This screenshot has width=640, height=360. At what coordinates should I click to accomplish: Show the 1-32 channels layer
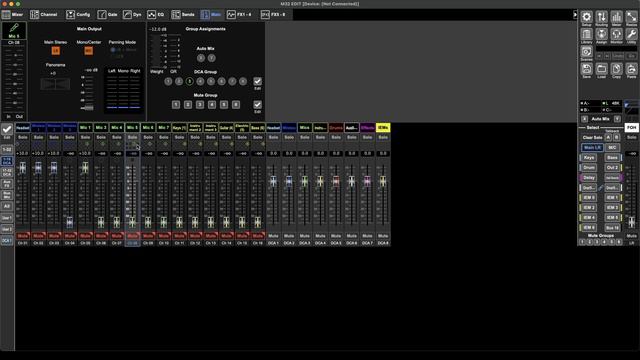(x=7, y=150)
